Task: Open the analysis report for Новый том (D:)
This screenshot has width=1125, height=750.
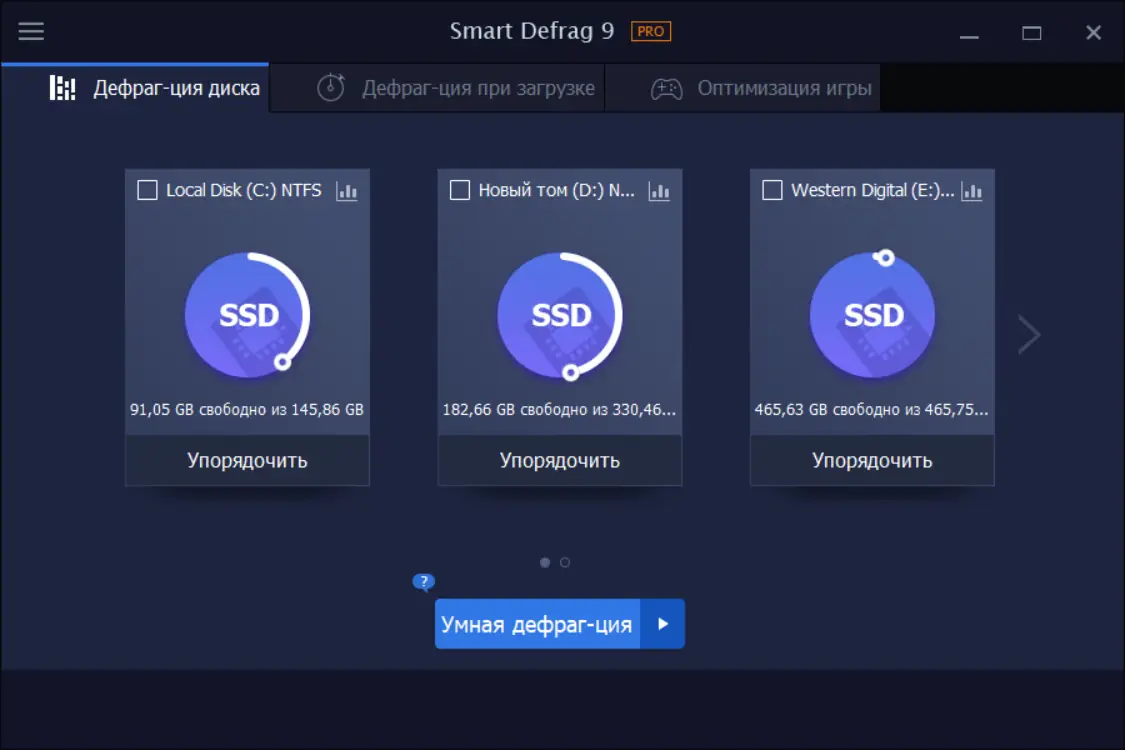Action: click(659, 190)
